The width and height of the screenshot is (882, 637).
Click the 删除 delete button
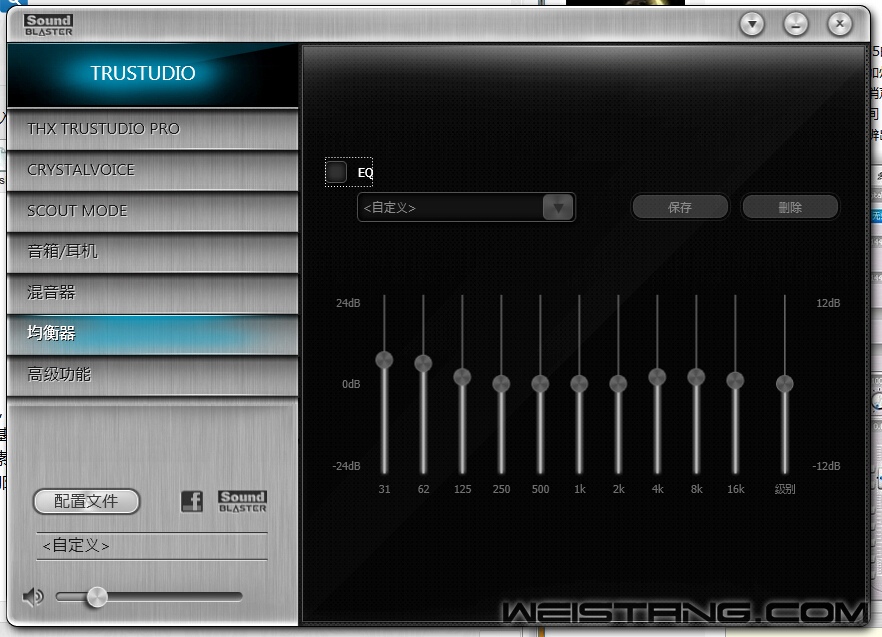point(790,208)
